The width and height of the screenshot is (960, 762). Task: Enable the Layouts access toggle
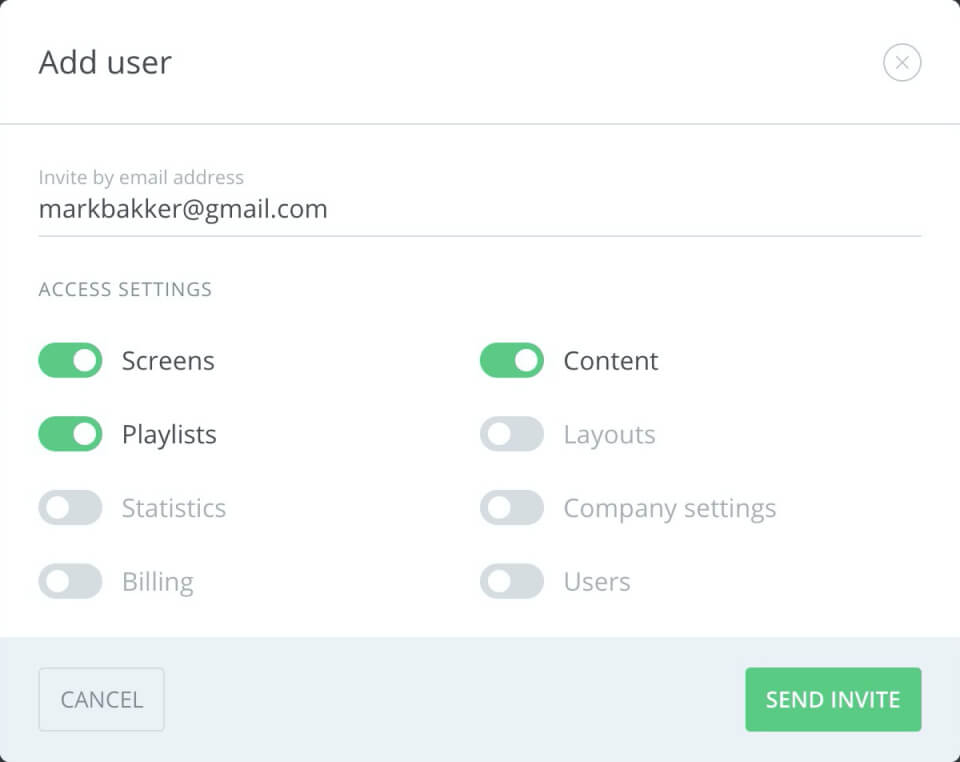(512, 434)
